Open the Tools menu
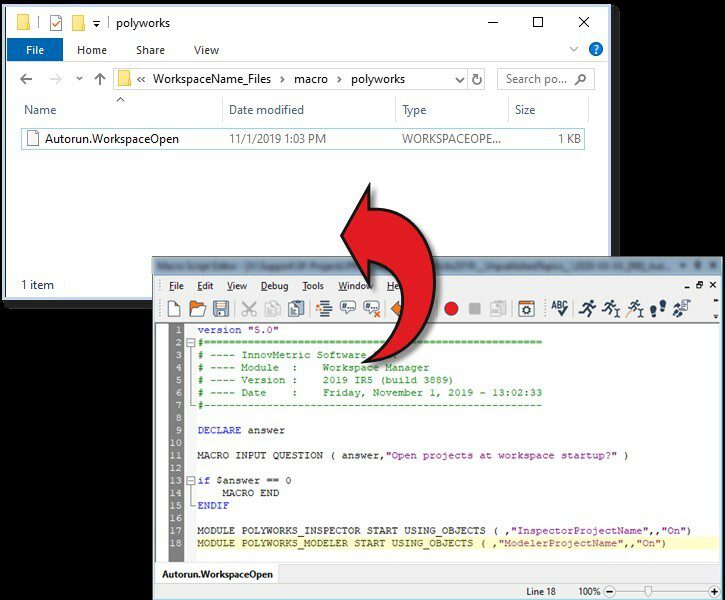This screenshot has width=725, height=600. pyautogui.click(x=313, y=286)
